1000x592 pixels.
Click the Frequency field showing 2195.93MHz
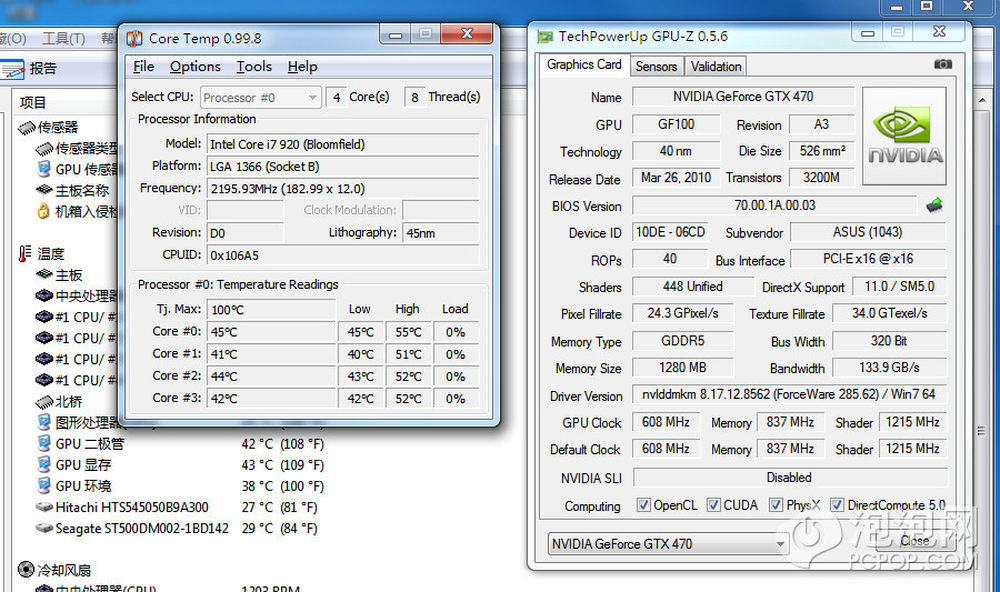[x=343, y=189]
